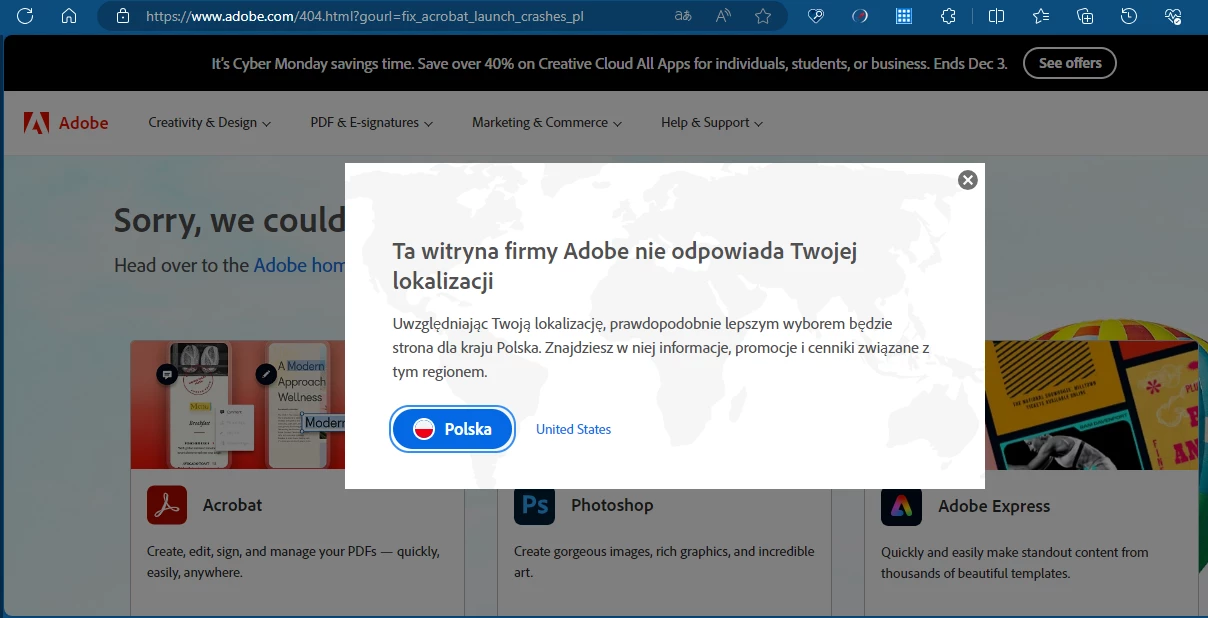Open the translate page icon

pos(683,16)
